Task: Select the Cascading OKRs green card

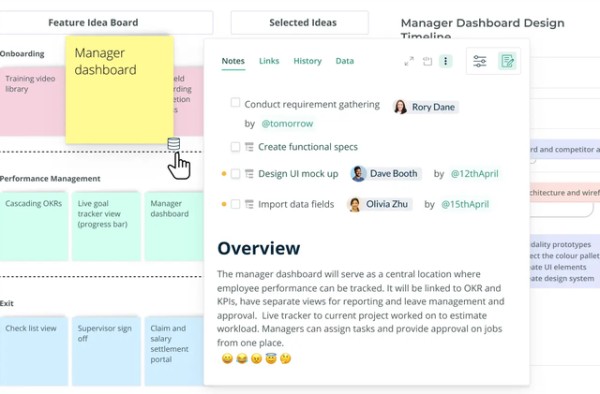Action: (34, 226)
